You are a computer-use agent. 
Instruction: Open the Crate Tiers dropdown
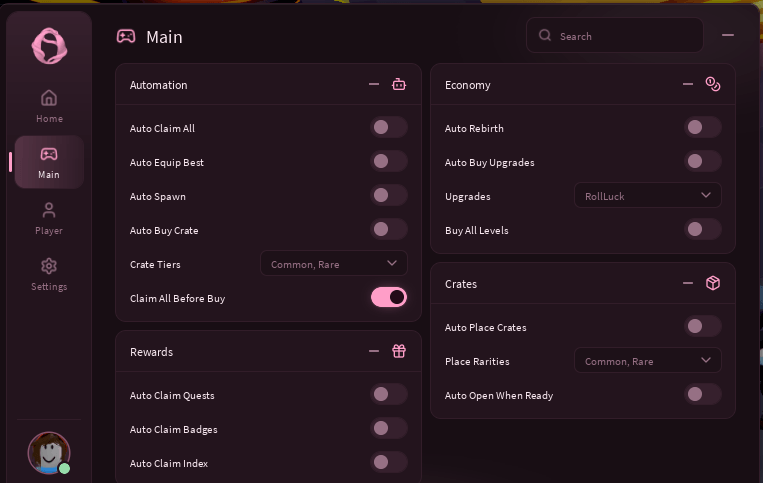coord(334,263)
